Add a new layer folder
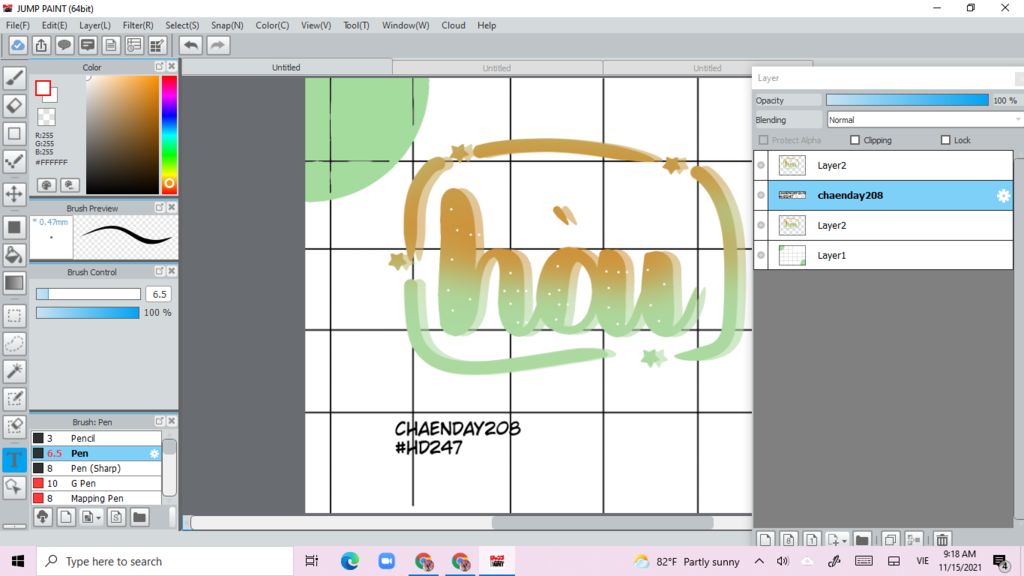 coord(862,539)
